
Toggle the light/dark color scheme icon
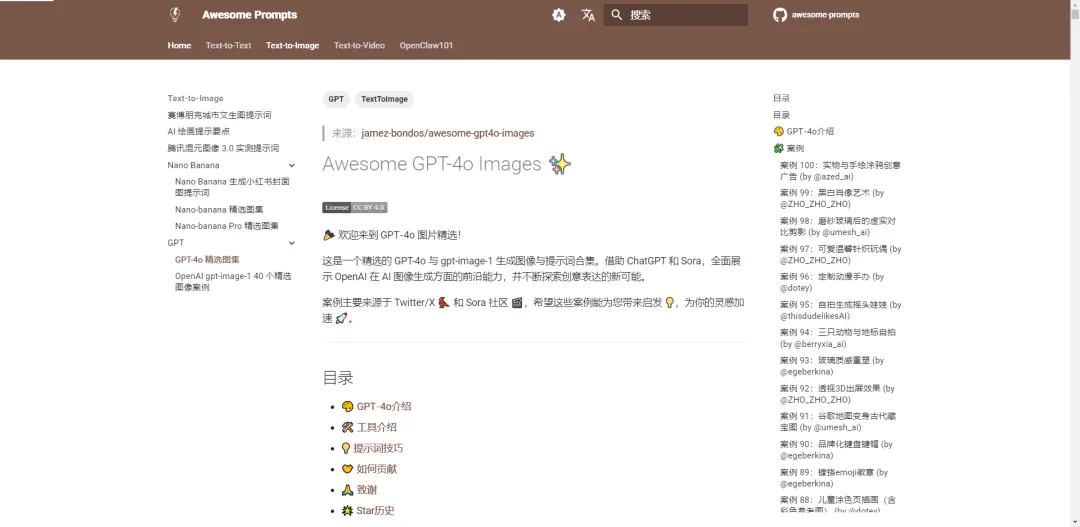(559, 15)
